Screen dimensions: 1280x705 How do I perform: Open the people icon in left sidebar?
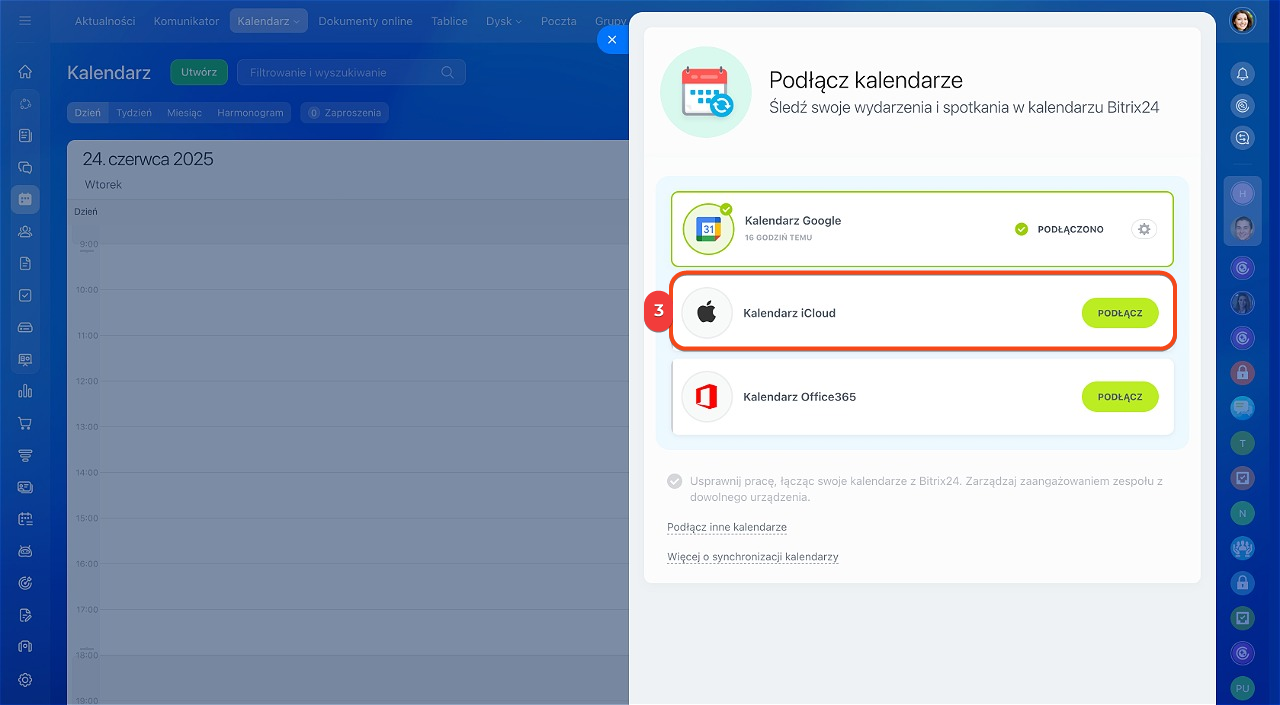[25, 231]
